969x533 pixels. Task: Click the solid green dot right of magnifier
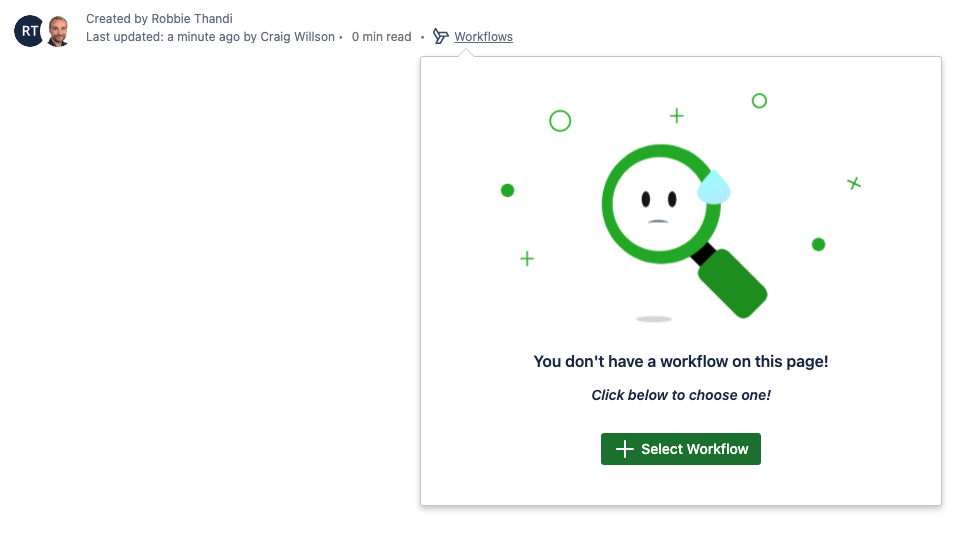pyautogui.click(x=818, y=244)
